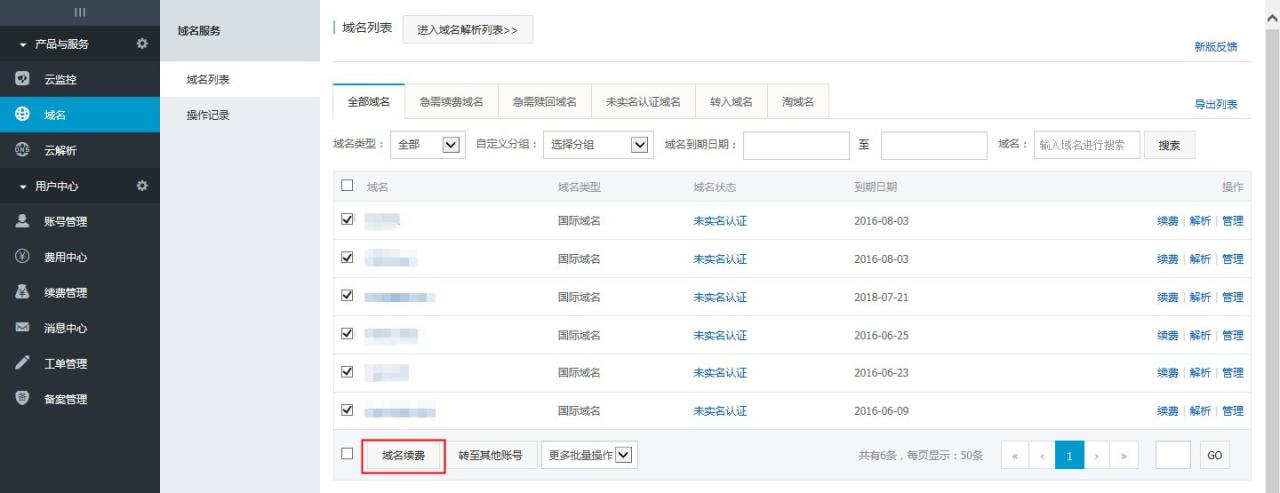The width and height of the screenshot is (1280, 493).
Task: Click 管理 for the 2016-06-23 domain
Action: 1232,373
